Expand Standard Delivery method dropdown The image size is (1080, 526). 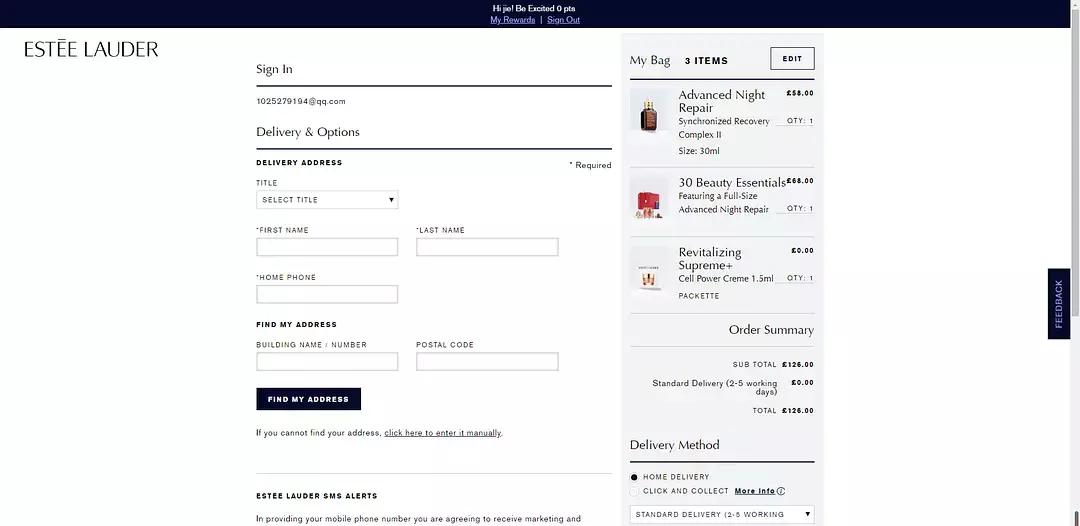[x=722, y=514]
